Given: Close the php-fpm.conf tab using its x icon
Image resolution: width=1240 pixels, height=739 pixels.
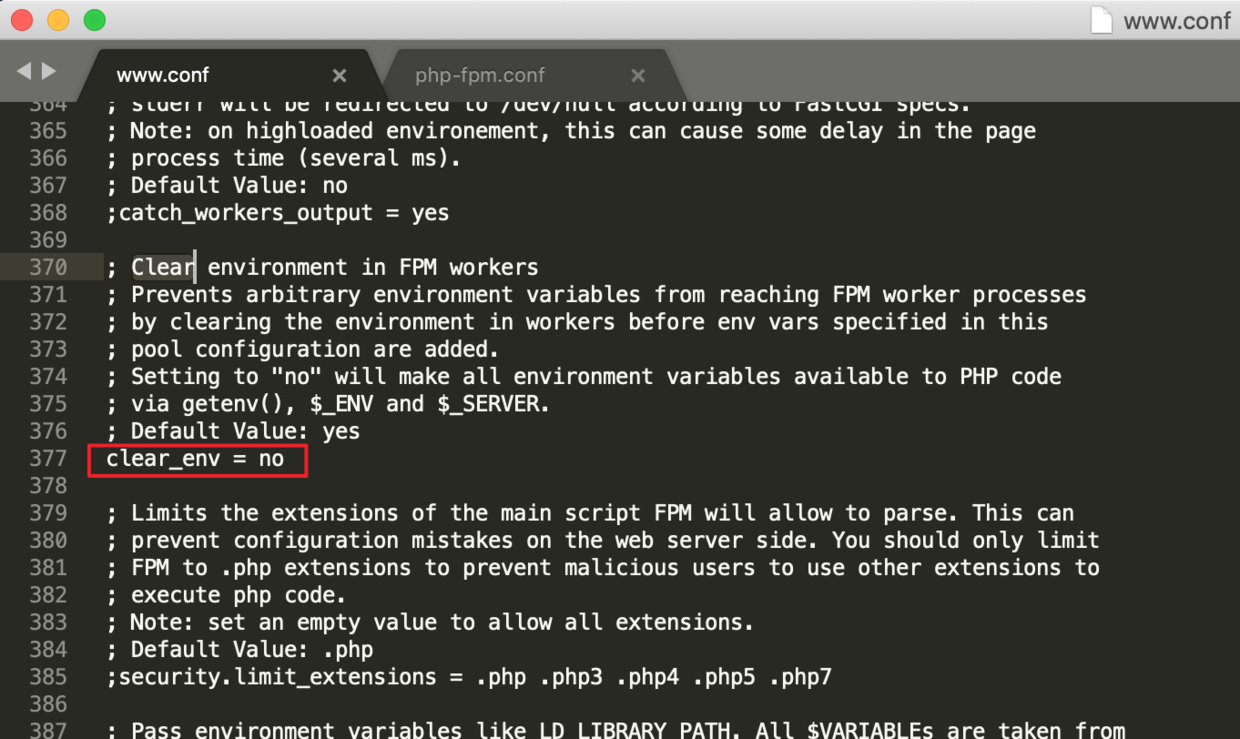Looking at the screenshot, I should click(638, 75).
